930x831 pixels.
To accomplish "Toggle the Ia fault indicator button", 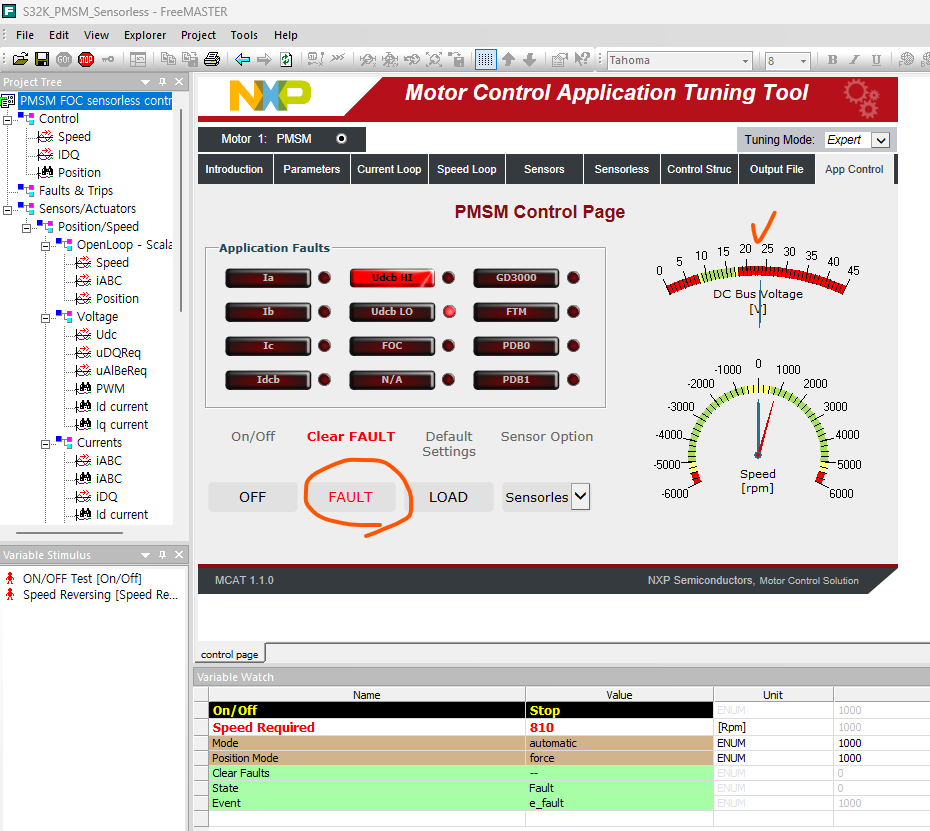I will (x=267, y=278).
